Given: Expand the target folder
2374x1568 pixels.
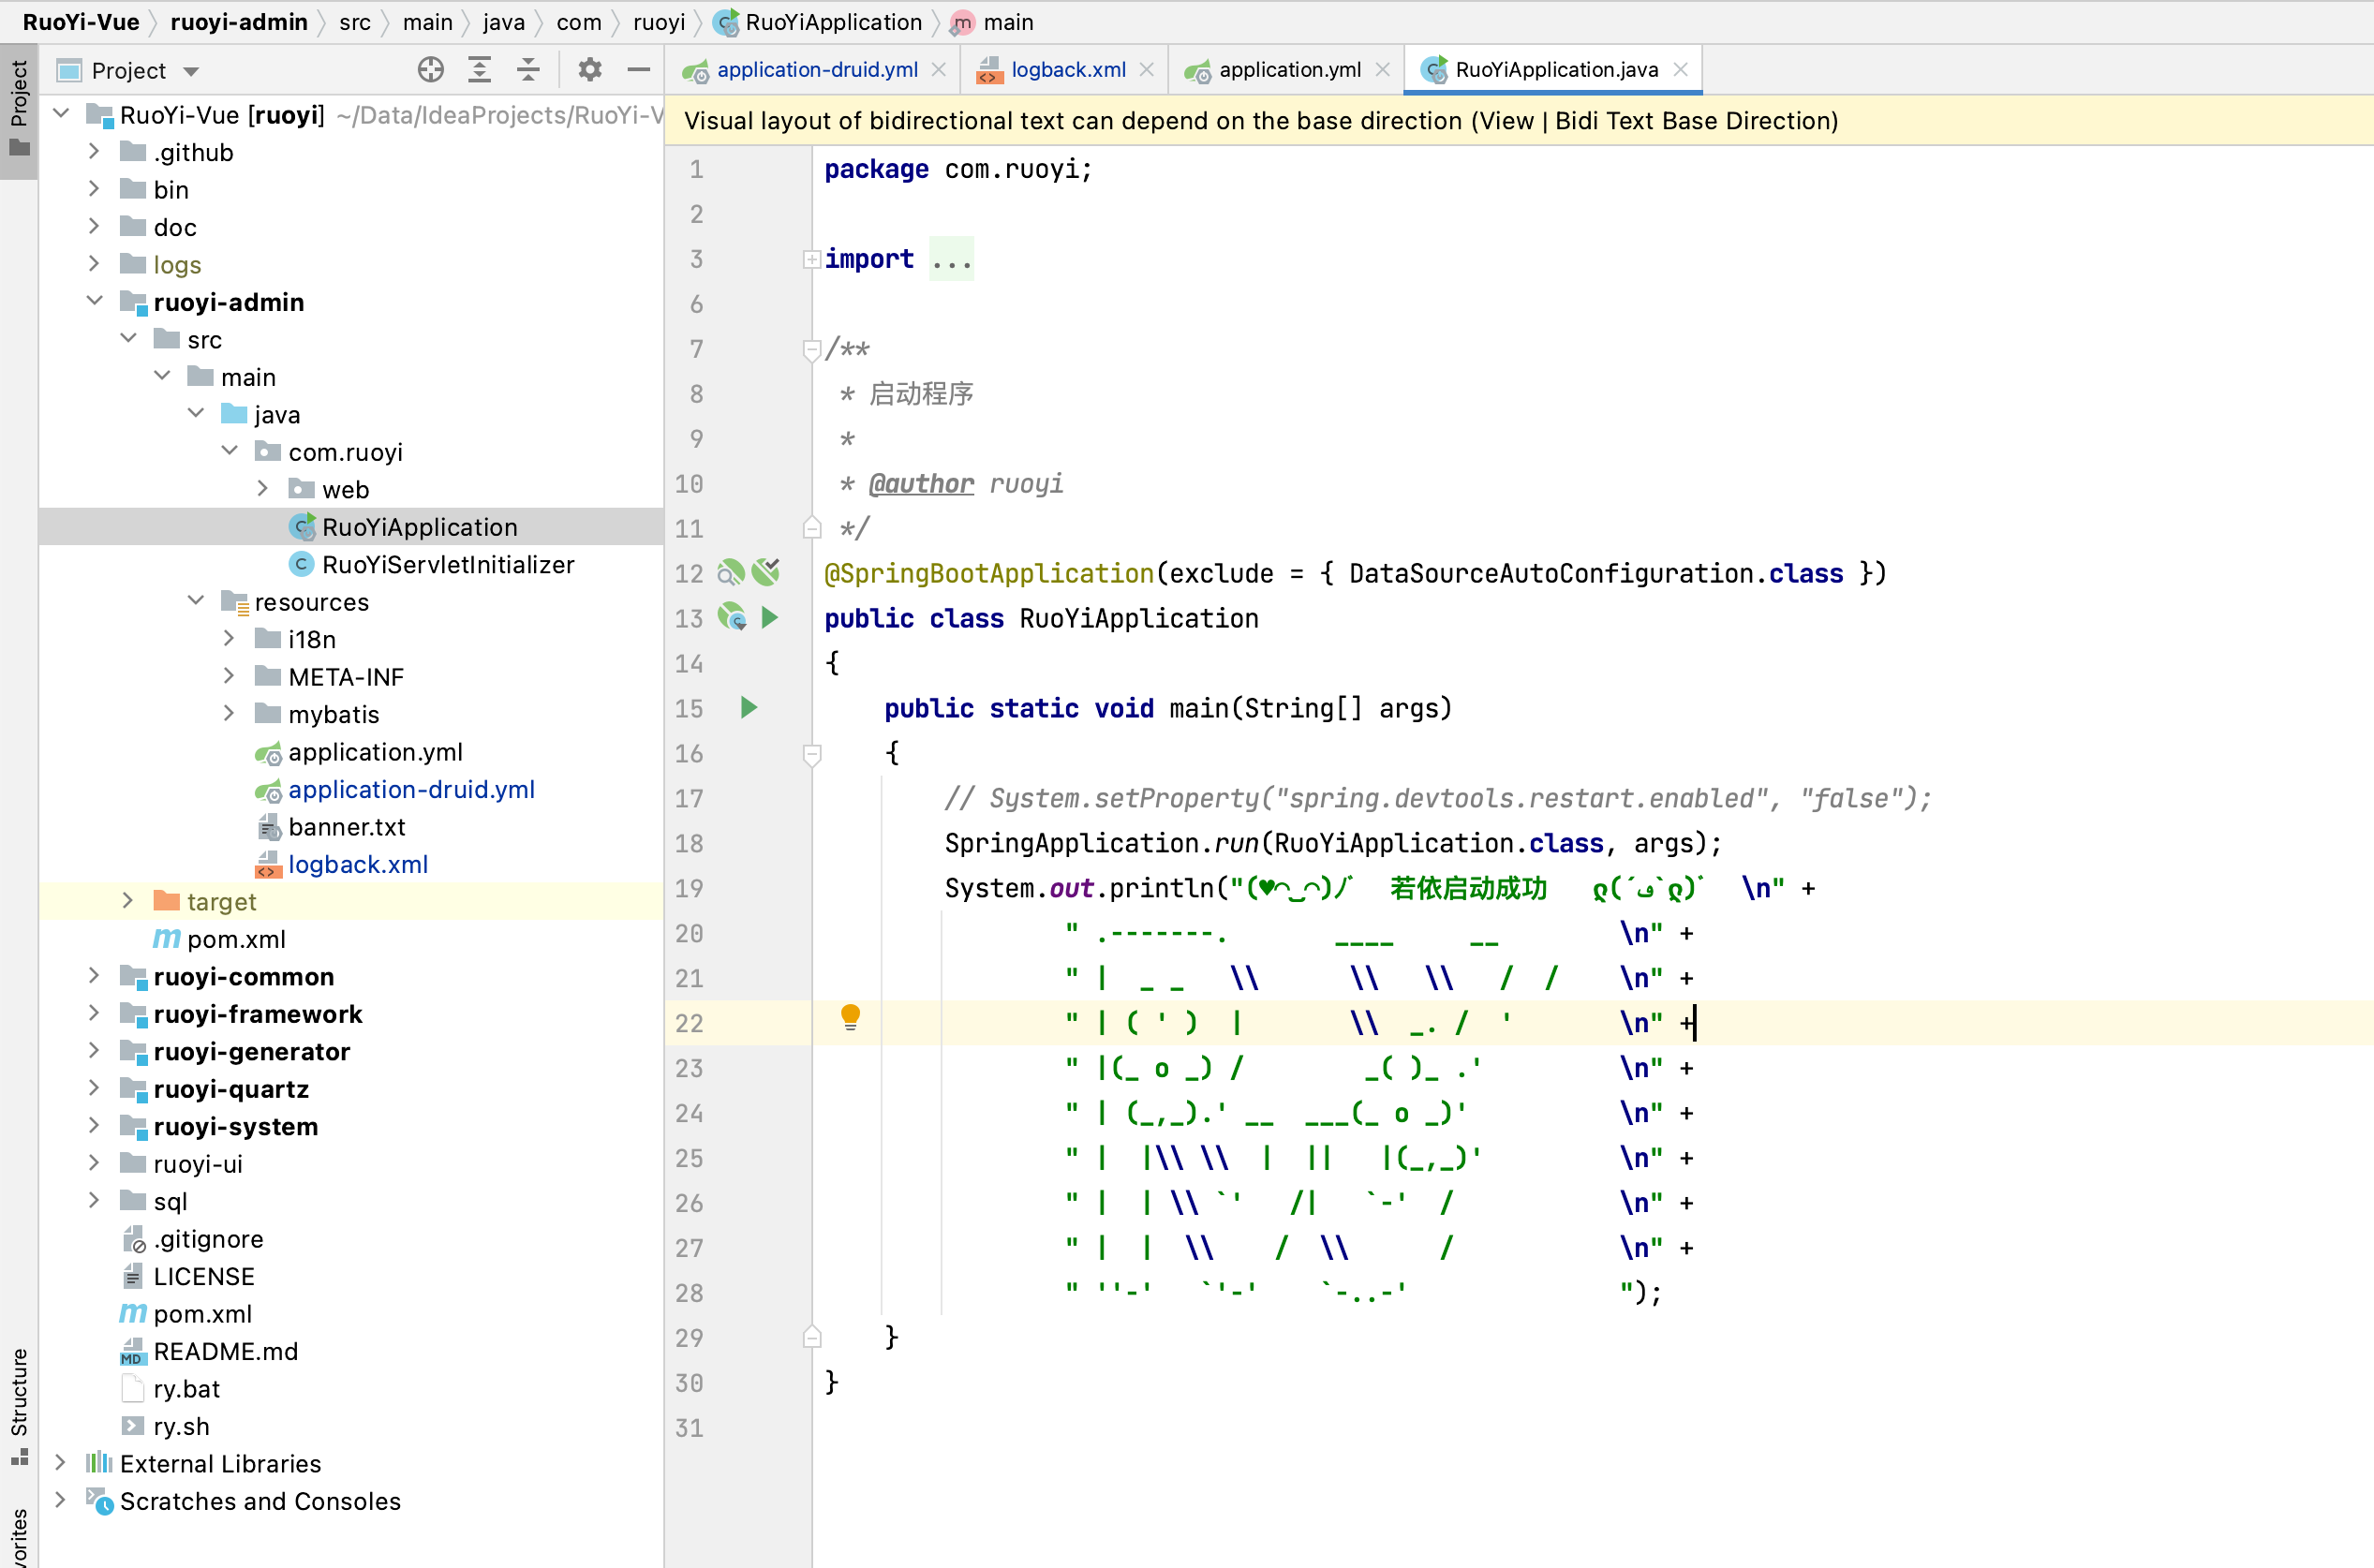Looking at the screenshot, I should pos(127,901).
